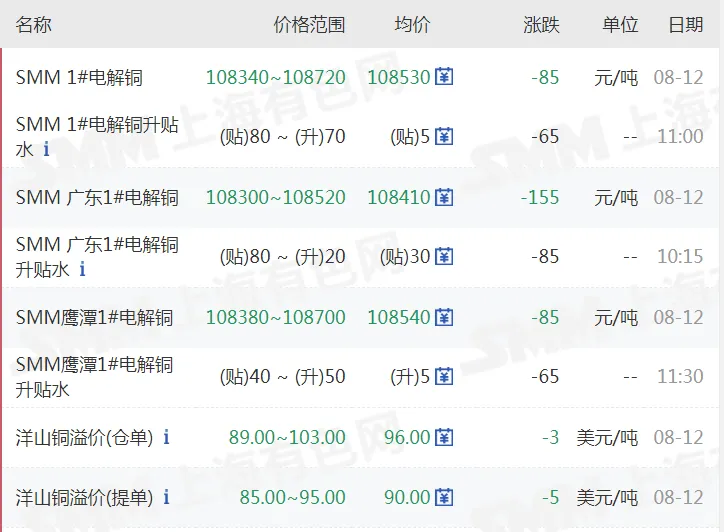Open the 洋山铜溢价(仓单) product link
This screenshot has height=532, width=724.
(84, 437)
